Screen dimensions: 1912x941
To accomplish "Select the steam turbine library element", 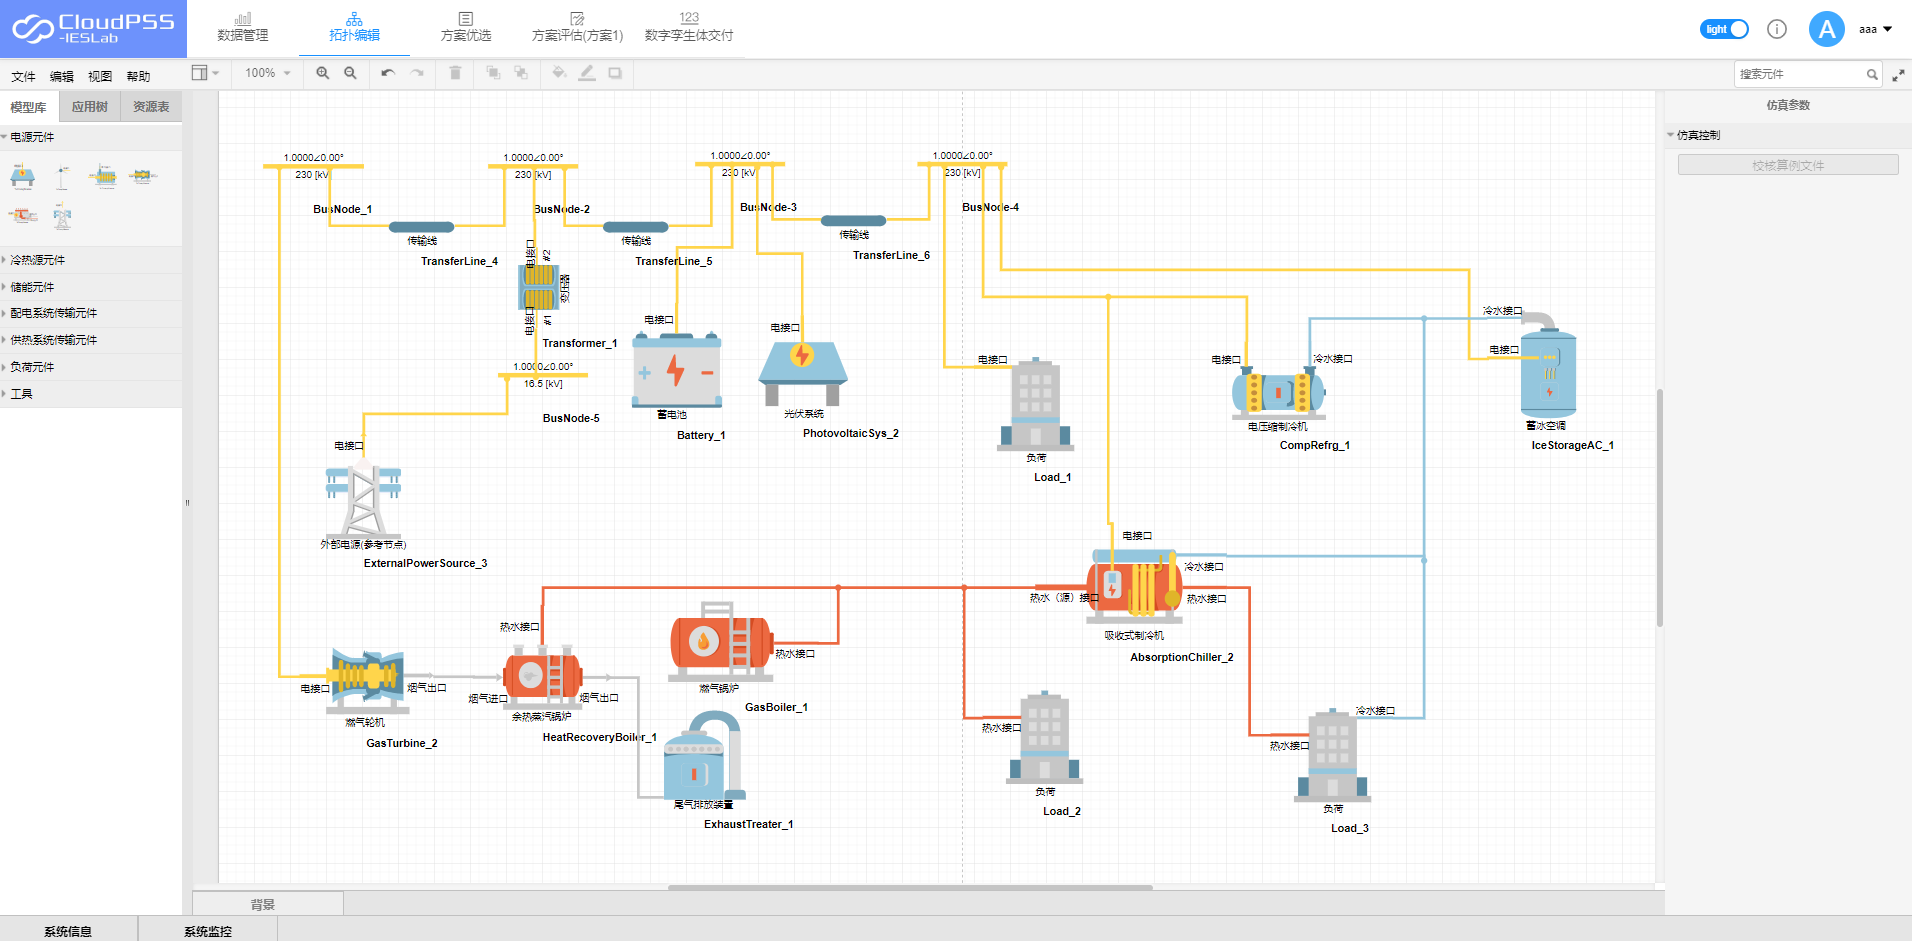I will (143, 177).
